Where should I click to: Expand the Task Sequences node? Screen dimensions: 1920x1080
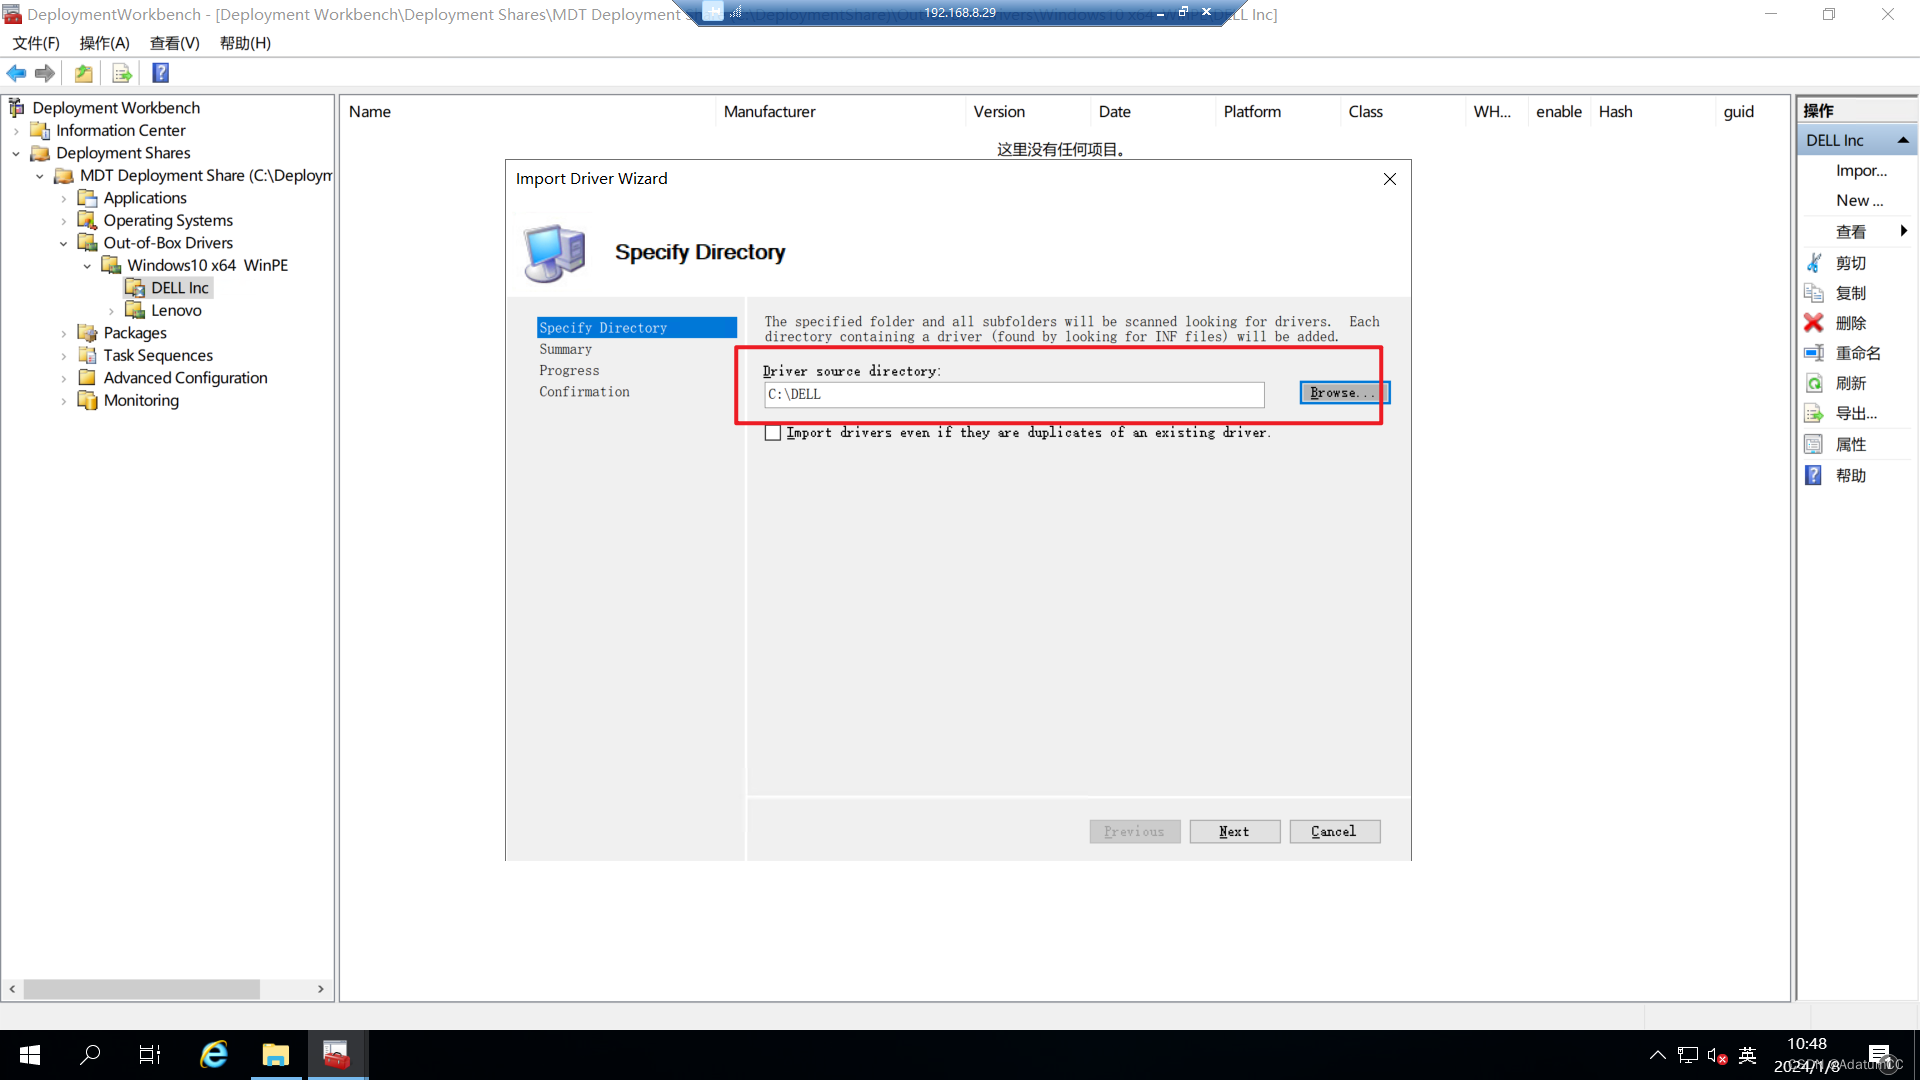click(x=64, y=356)
